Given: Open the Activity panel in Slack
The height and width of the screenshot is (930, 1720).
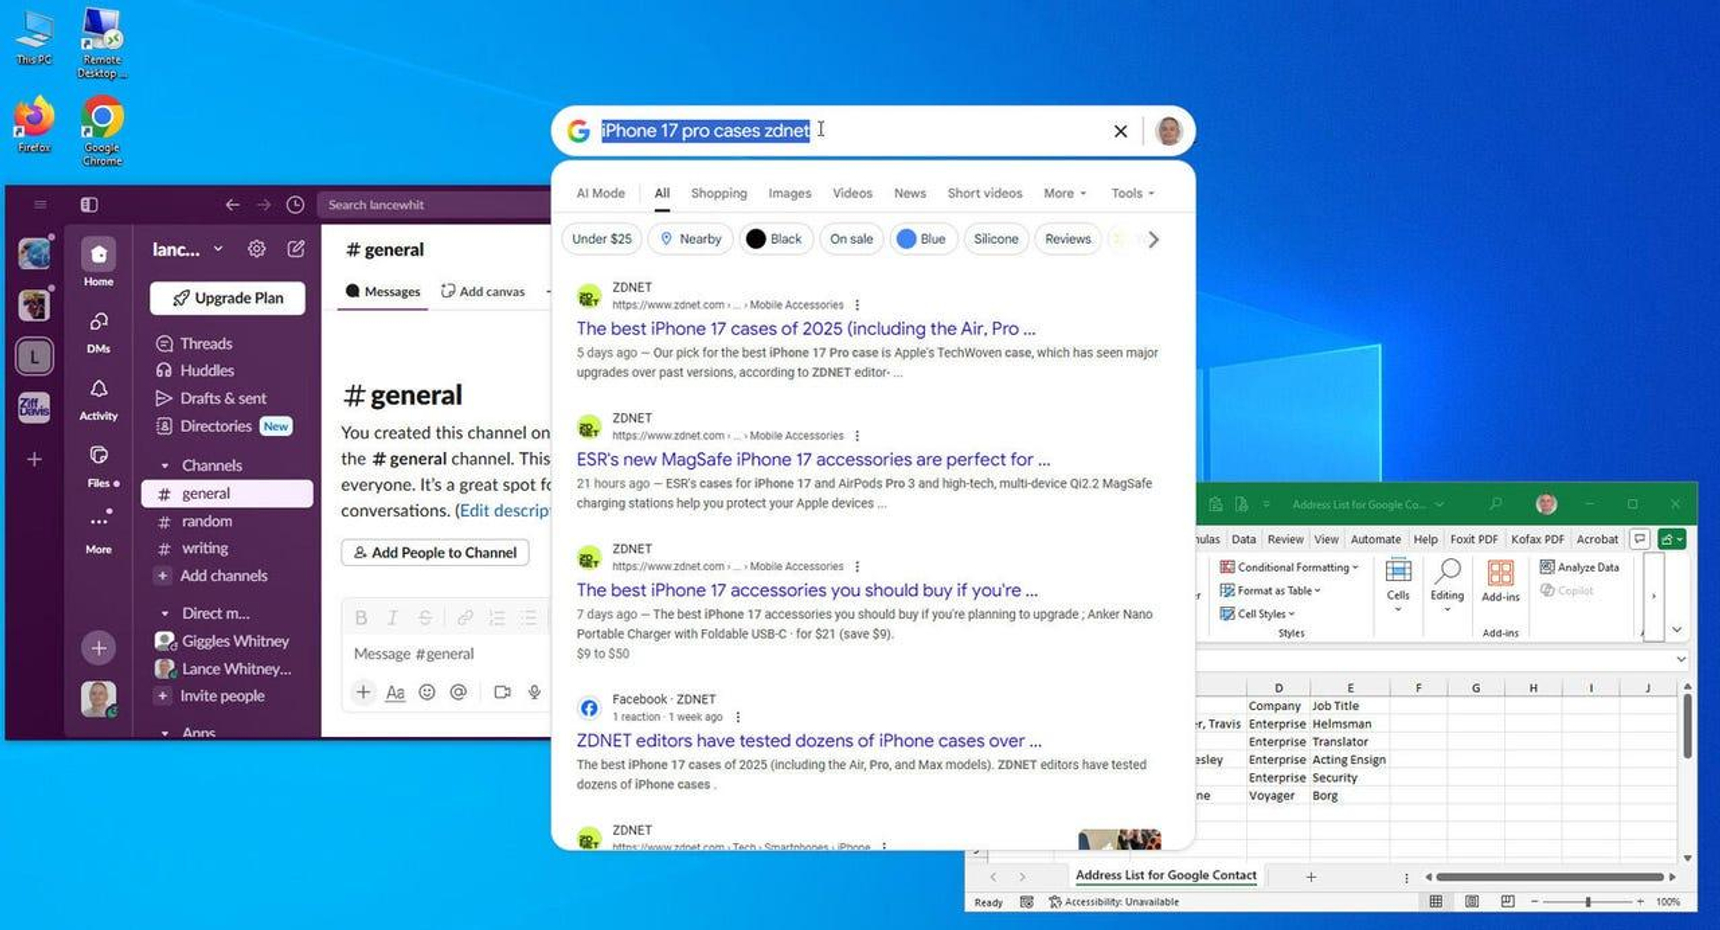Looking at the screenshot, I should (x=98, y=390).
